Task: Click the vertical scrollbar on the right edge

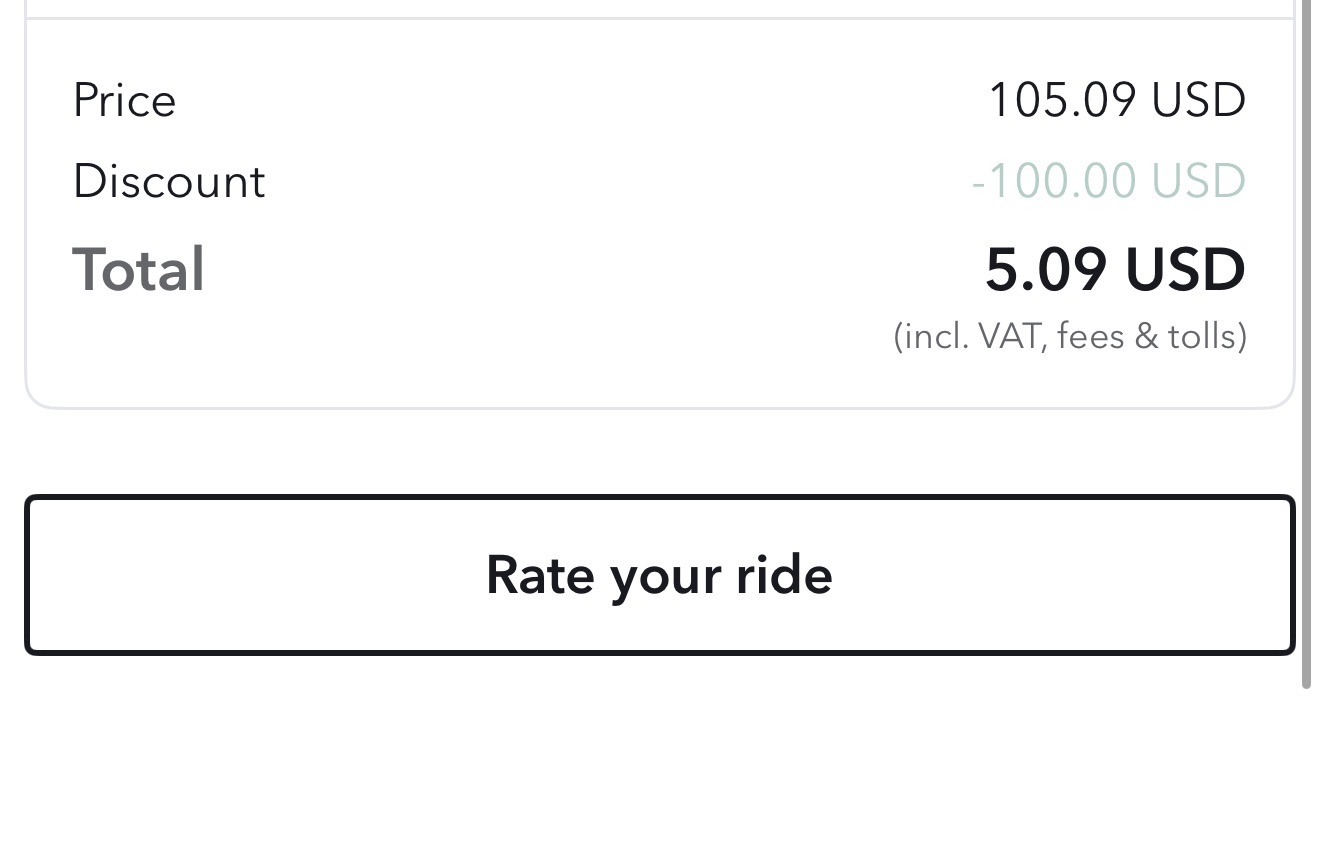Action: click(1306, 340)
